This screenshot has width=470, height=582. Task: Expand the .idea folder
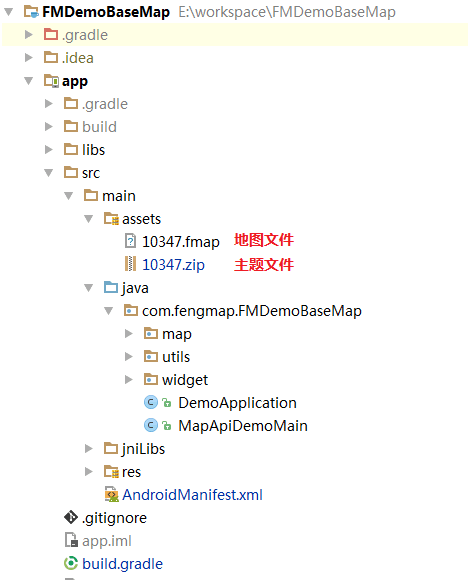pyautogui.click(x=29, y=58)
